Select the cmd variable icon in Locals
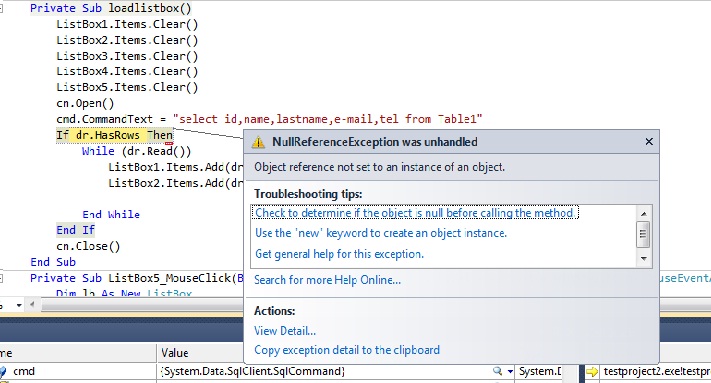 (x=3, y=372)
